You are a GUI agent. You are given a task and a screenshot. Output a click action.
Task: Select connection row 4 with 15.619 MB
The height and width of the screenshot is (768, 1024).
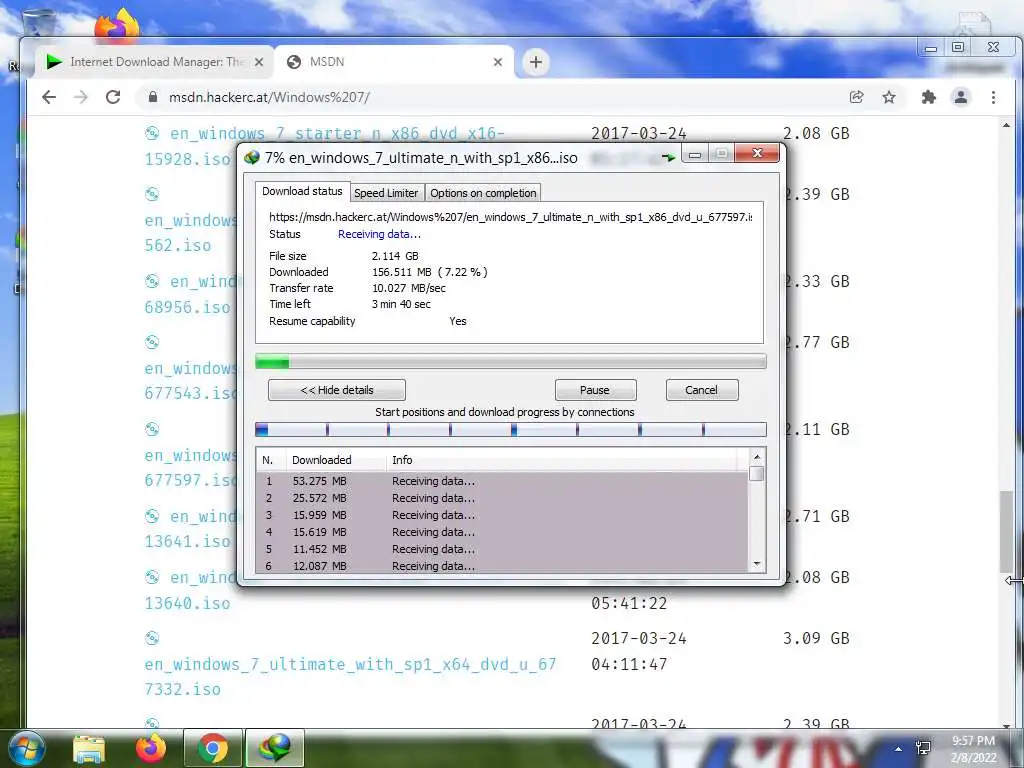(x=502, y=532)
